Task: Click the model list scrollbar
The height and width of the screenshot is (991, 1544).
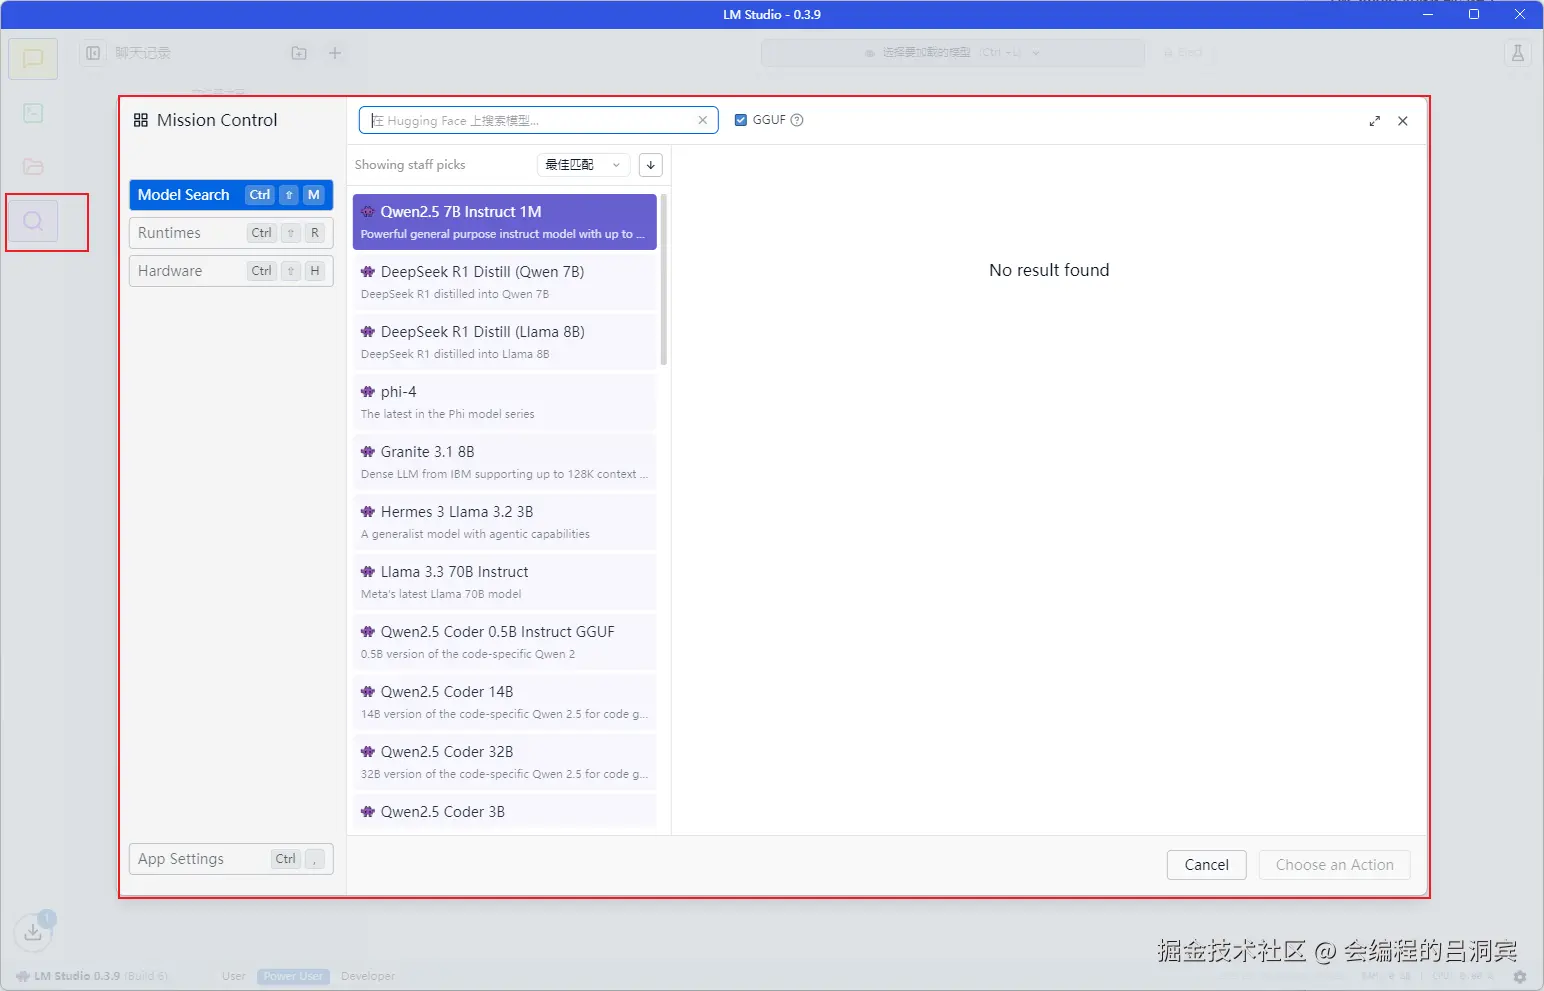Action: point(663,280)
